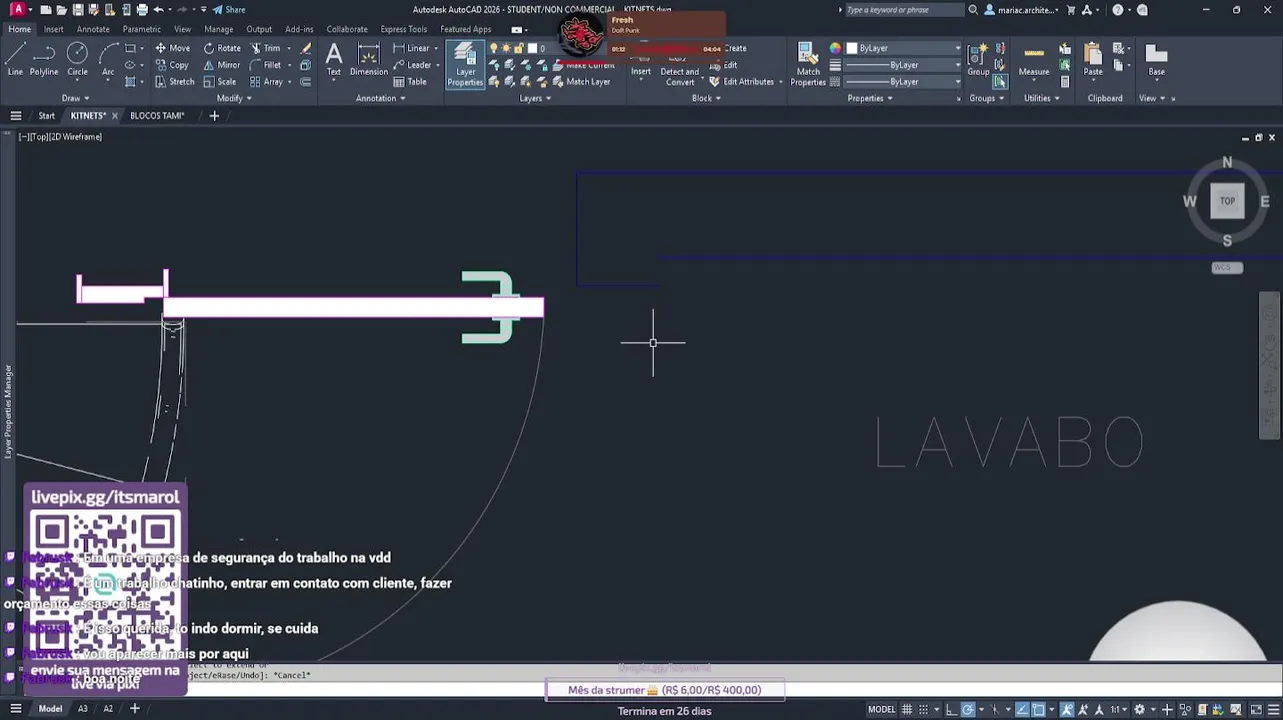Toggle polar tracking in status bar

point(967,709)
